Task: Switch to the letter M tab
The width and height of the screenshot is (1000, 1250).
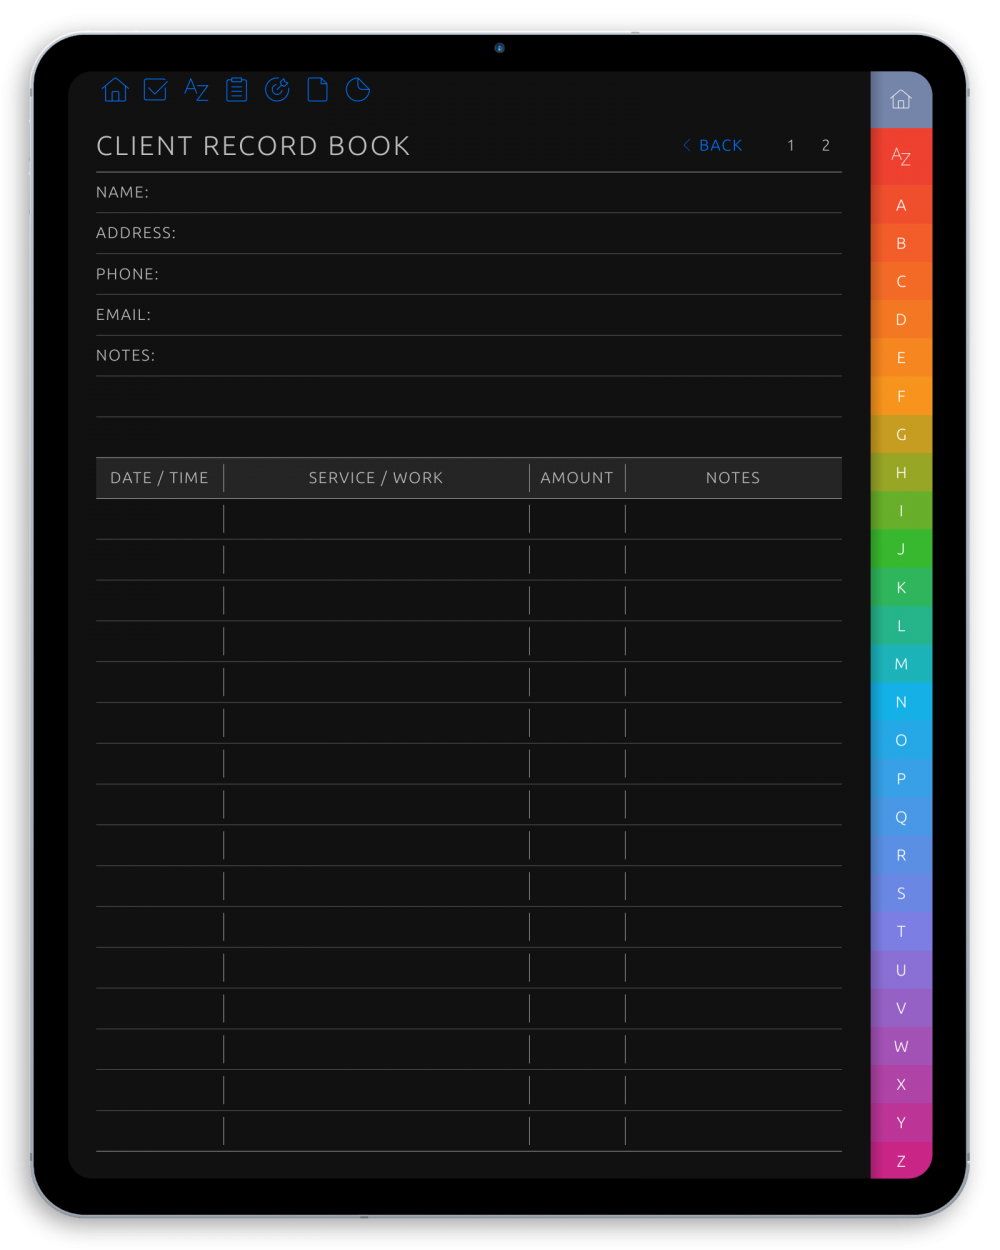Action: [x=901, y=663]
